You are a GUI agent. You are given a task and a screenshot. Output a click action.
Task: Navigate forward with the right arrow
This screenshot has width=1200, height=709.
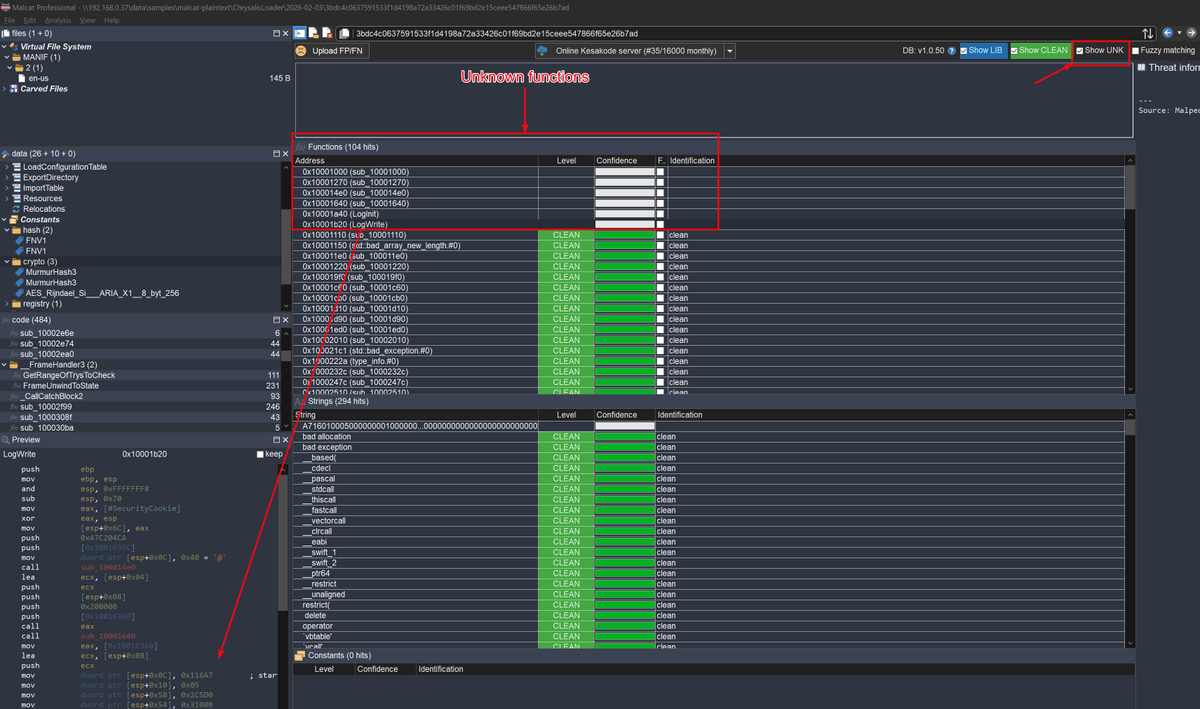1191,33
